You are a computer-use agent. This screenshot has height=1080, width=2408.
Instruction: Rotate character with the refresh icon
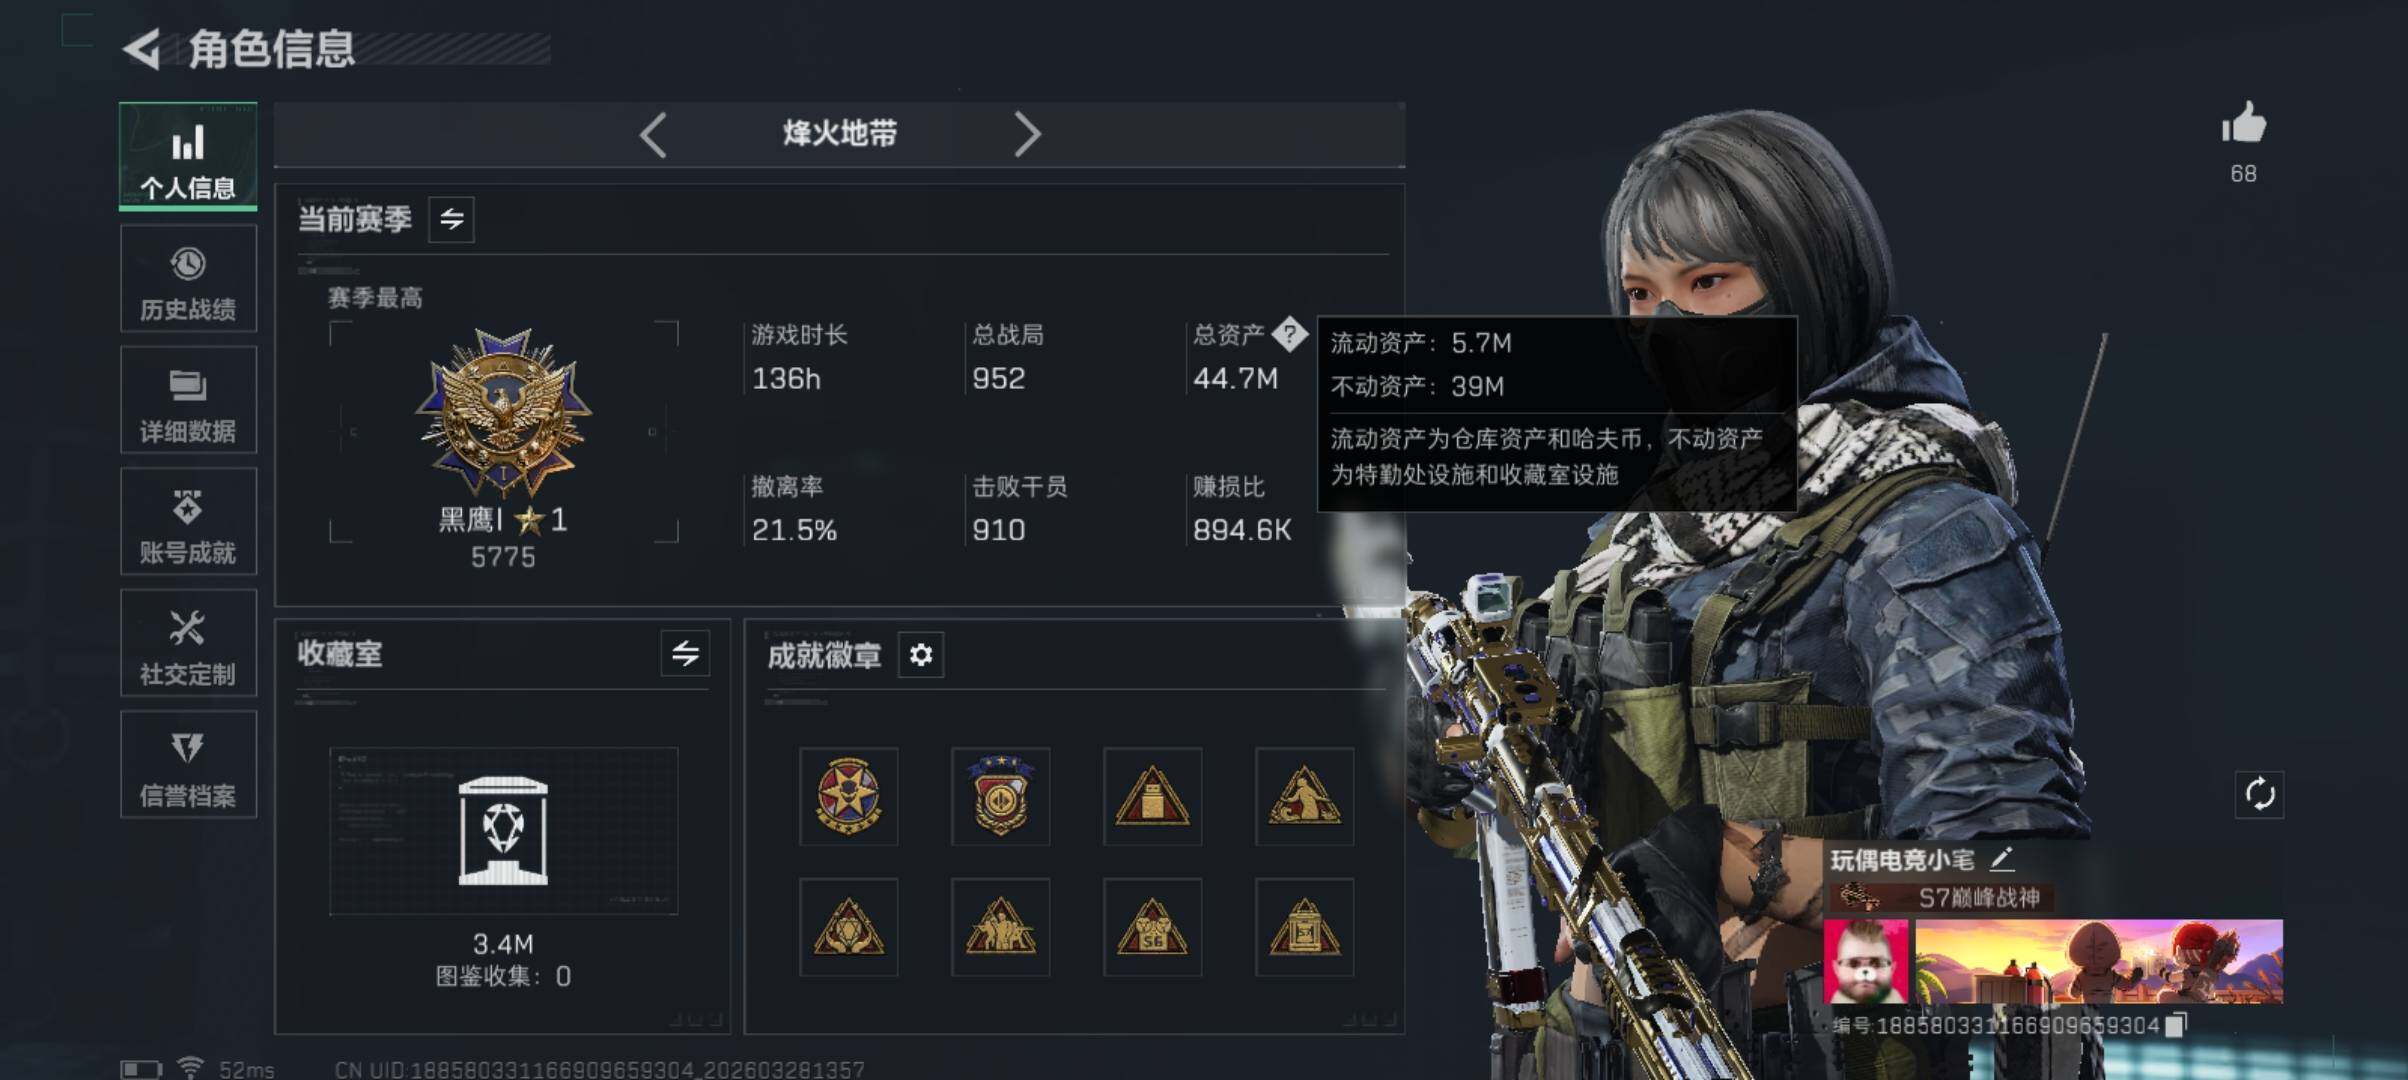pyautogui.click(x=2260, y=795)
